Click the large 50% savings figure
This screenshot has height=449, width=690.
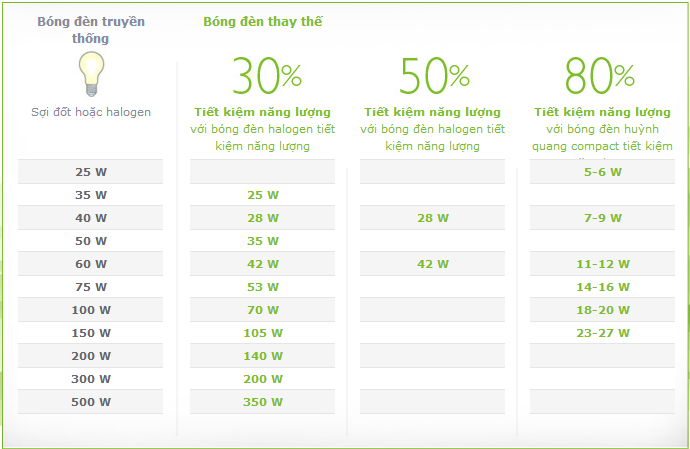coord(434,75)
